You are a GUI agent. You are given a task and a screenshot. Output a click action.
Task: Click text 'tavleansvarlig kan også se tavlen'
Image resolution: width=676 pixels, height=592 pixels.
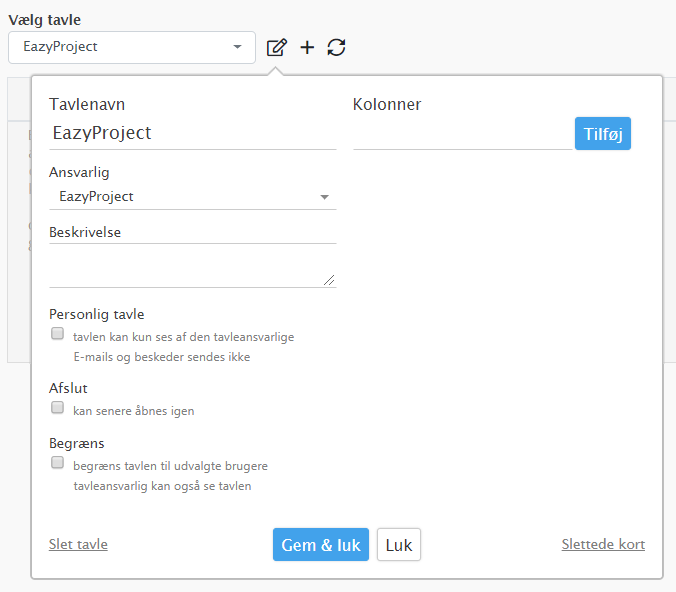[162, 486]
